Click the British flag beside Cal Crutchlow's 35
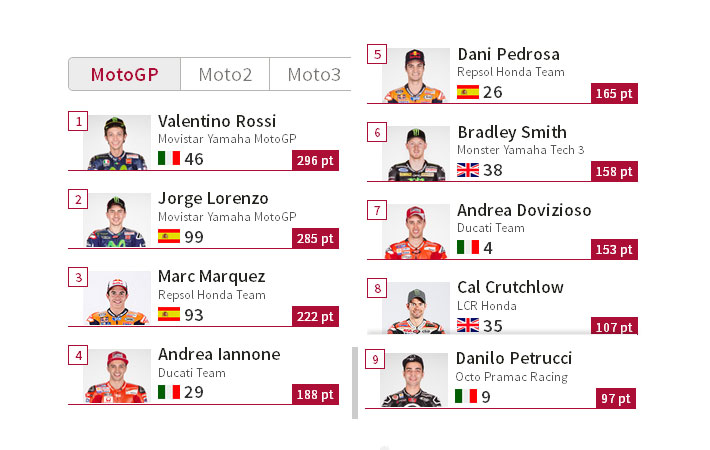The height and width of the screenshot is (450, 710). tap(468, 325)
